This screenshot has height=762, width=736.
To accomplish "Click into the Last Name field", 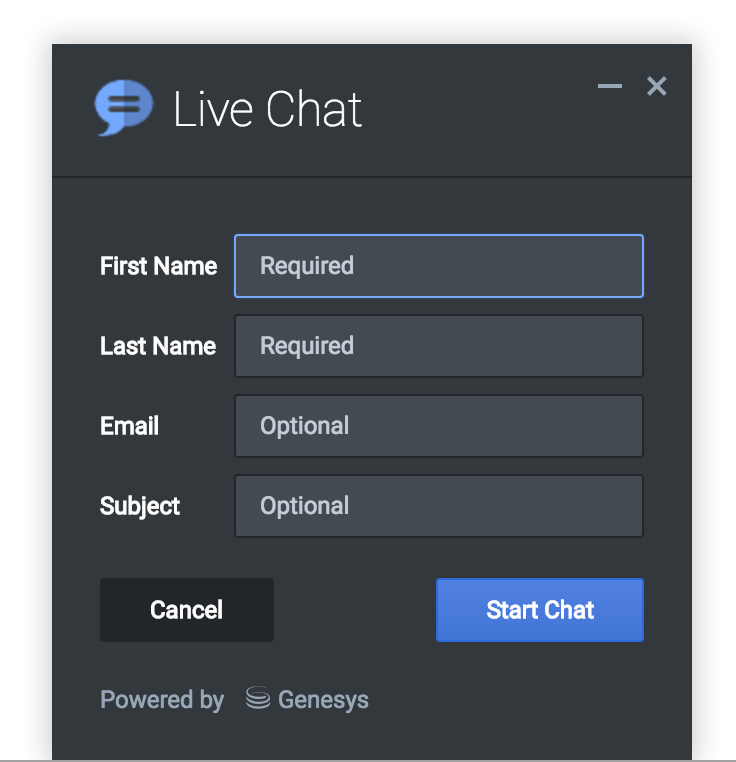I will (438, 346).
